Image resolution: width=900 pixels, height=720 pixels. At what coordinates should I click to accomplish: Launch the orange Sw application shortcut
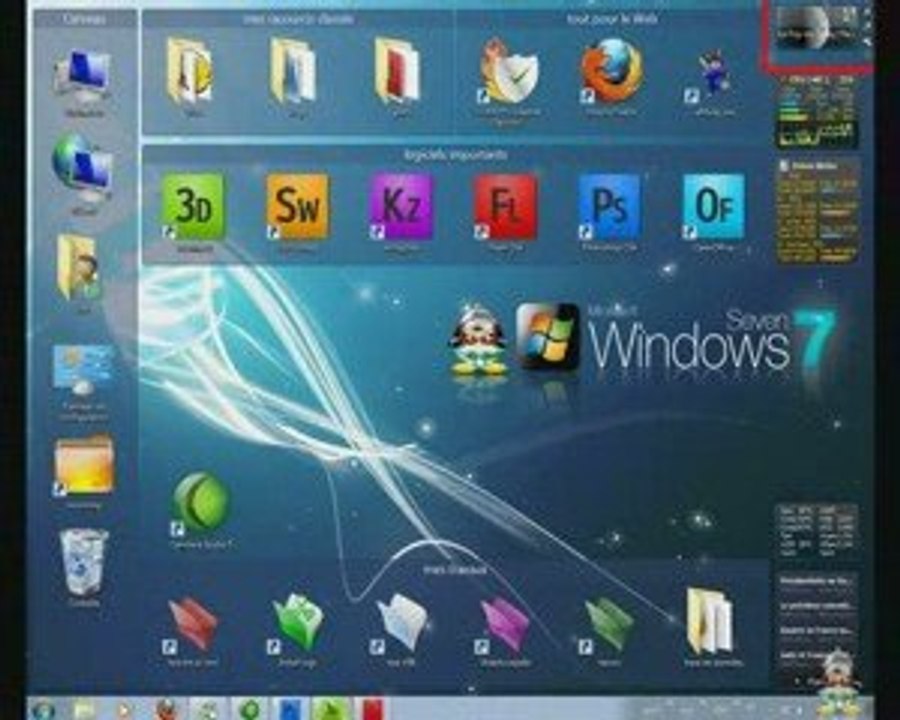pos(297,207)
